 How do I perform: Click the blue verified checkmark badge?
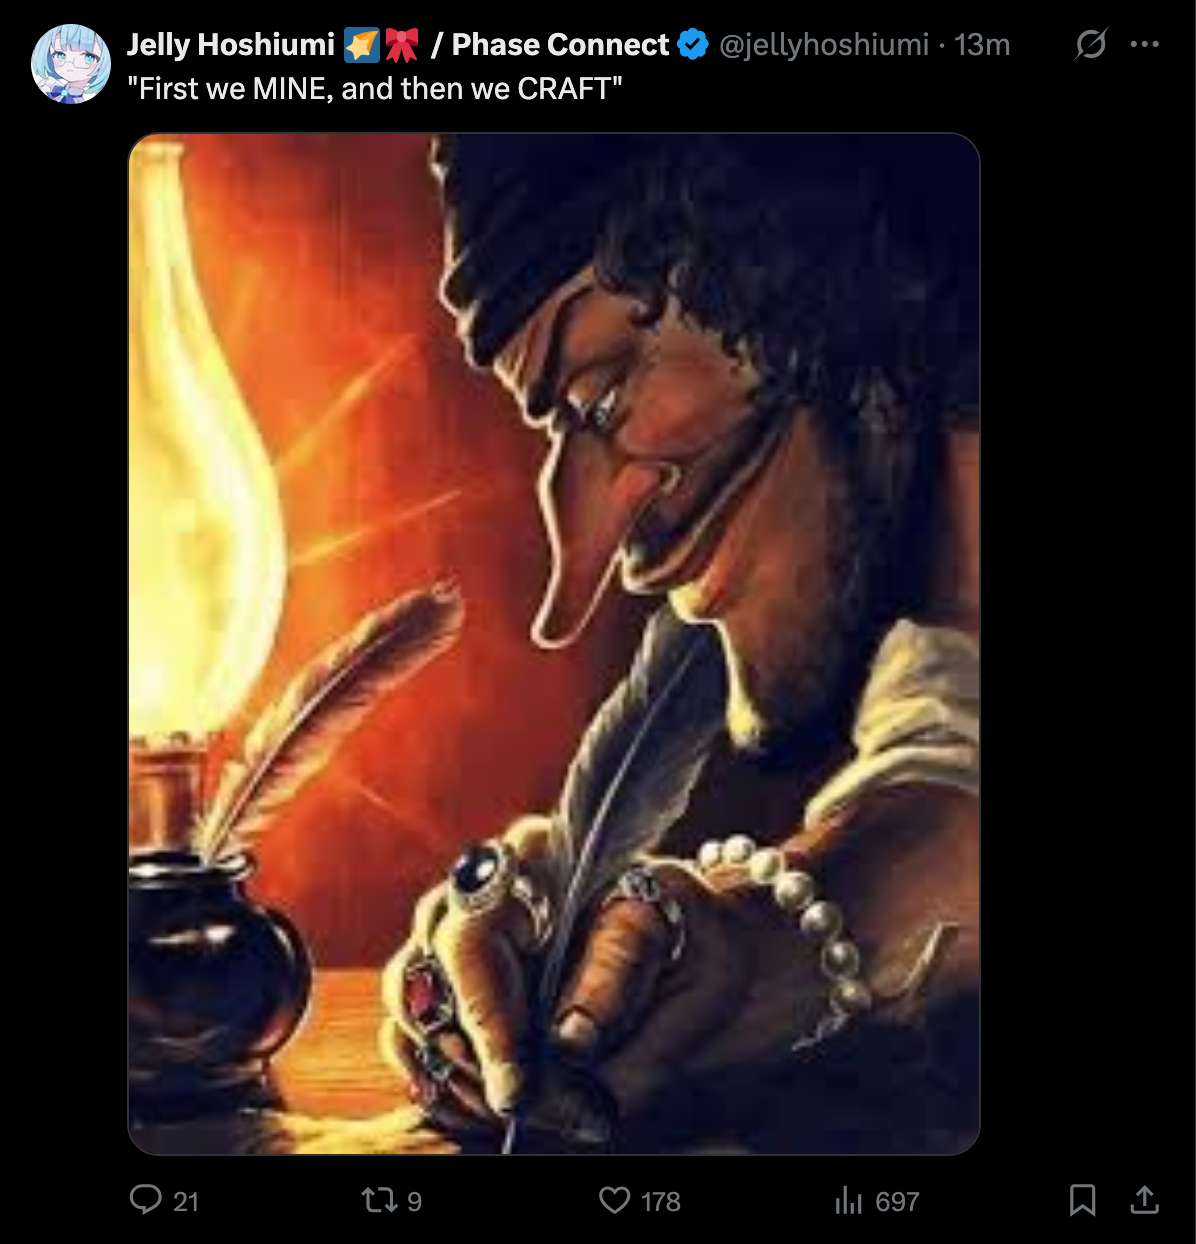692,45
